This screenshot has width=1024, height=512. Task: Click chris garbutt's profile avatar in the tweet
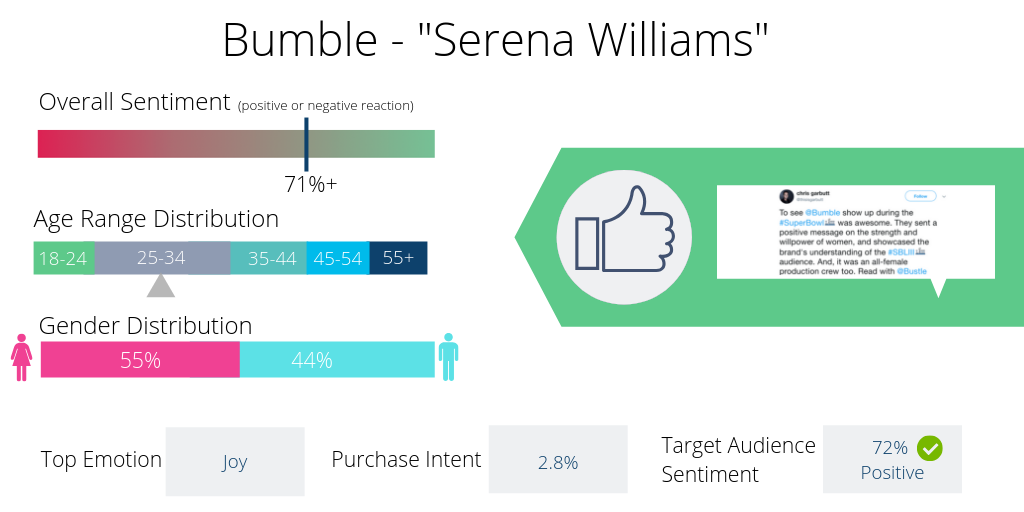[787, 195]
